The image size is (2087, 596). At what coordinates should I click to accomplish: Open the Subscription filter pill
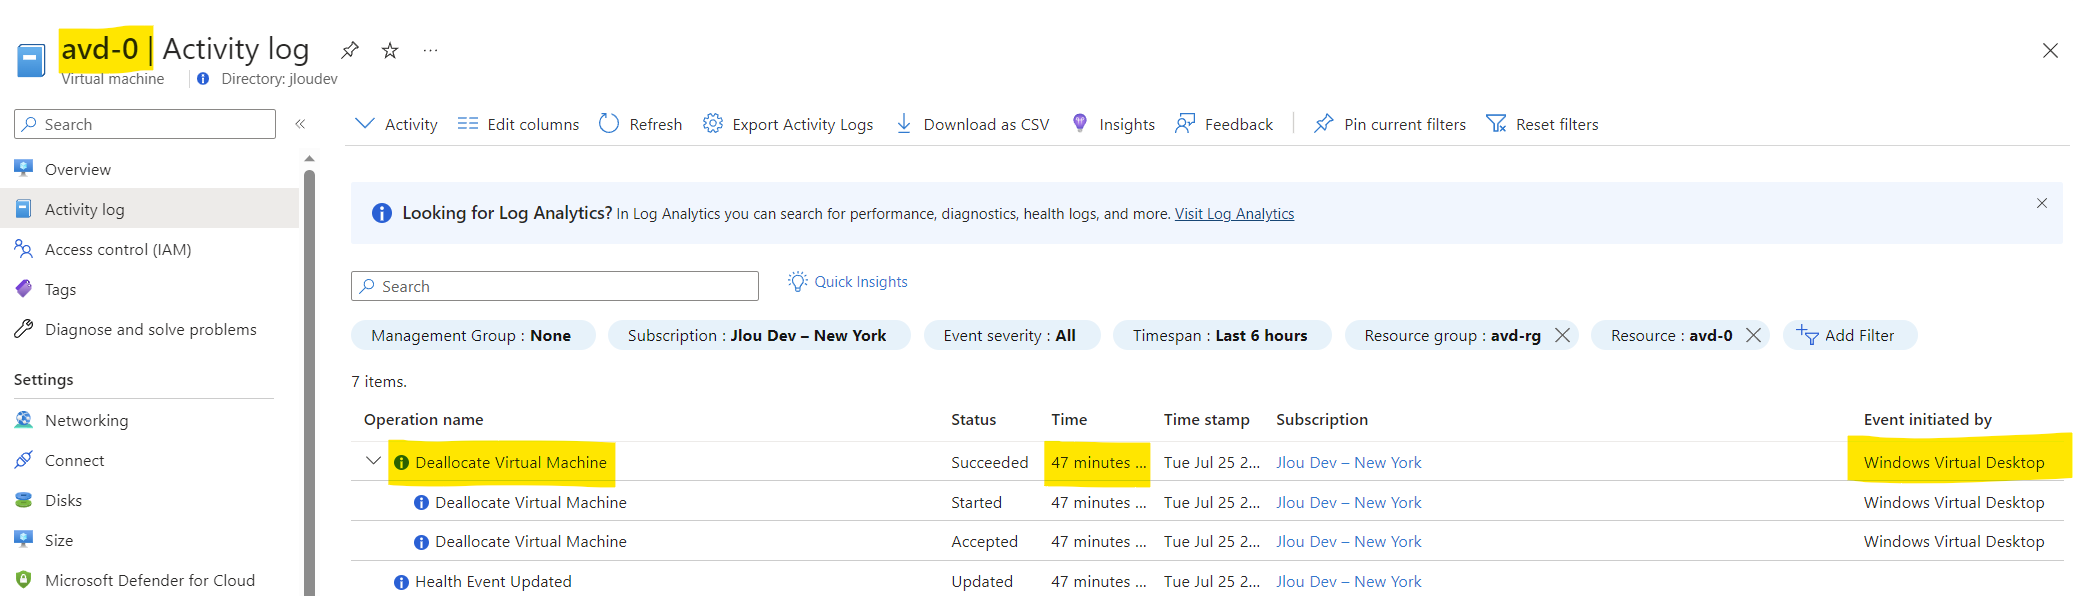click(x=758, y=335)
